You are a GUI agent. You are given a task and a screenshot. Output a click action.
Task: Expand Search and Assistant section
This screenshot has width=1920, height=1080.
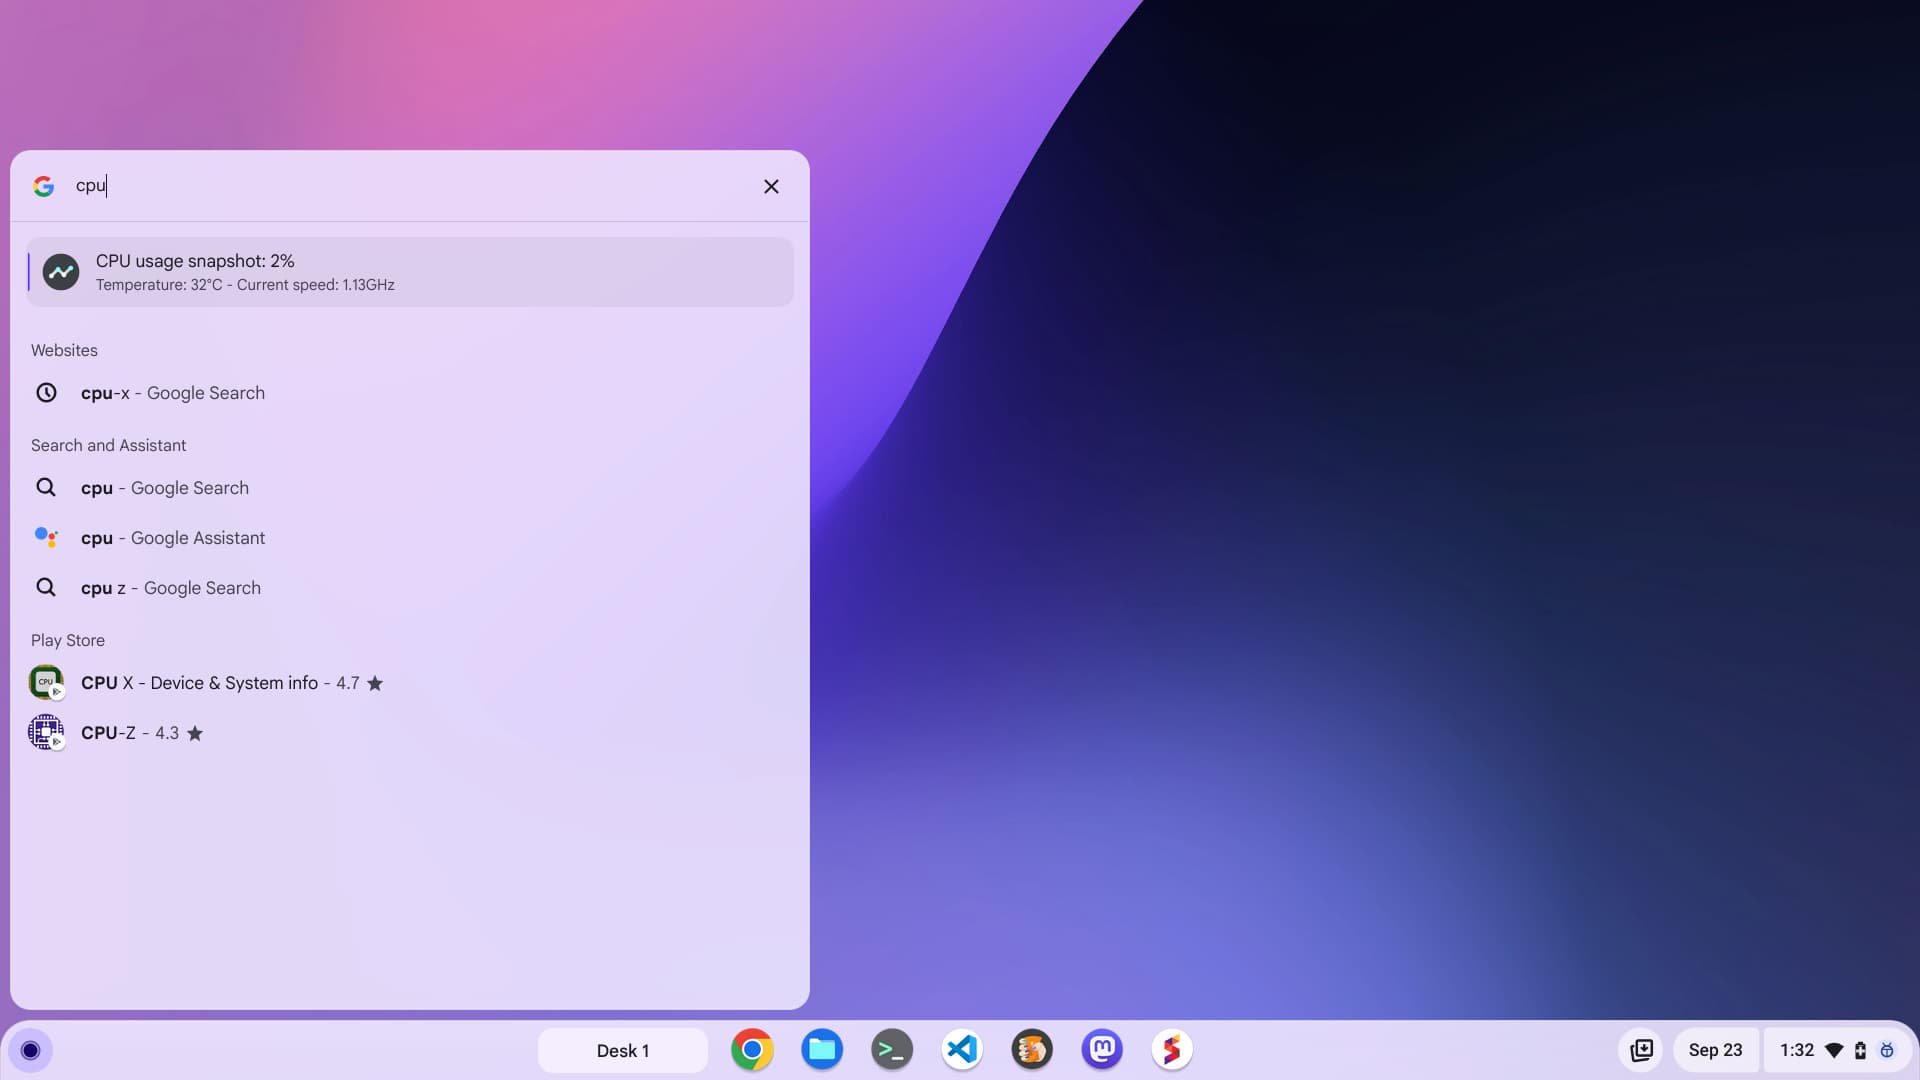108,444
